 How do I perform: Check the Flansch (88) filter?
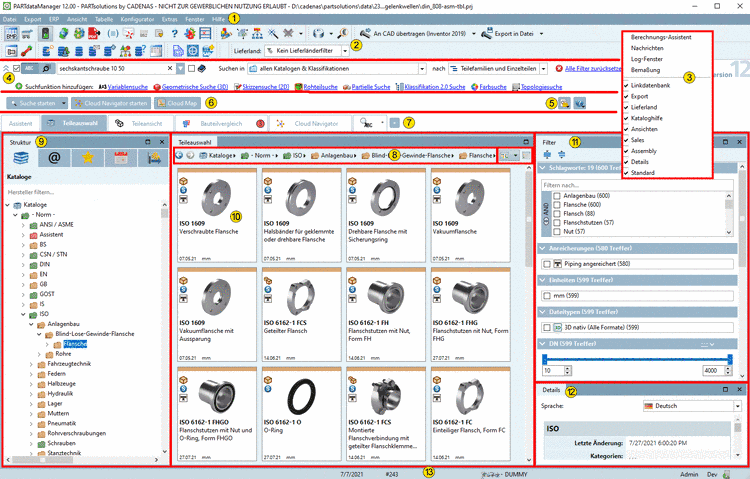click(557, 213)
